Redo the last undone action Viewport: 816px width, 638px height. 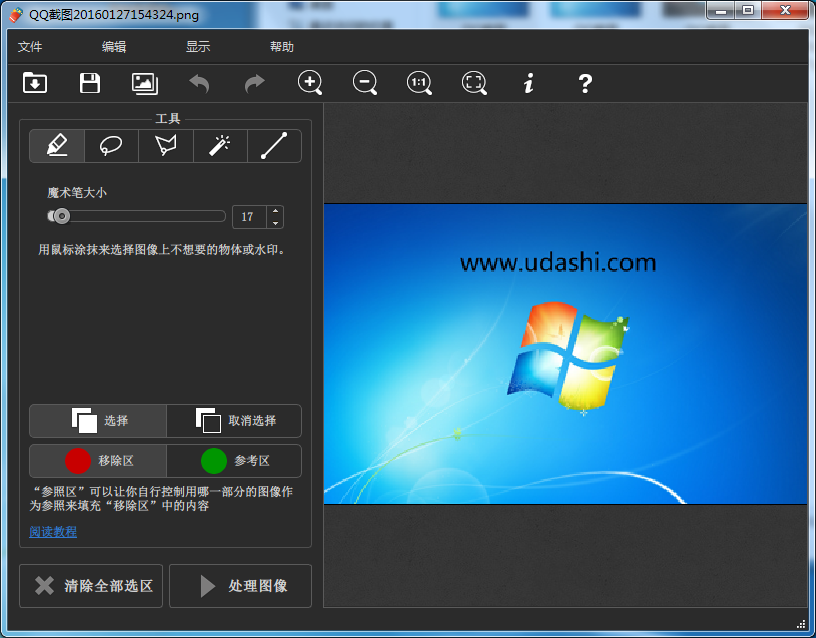coord(254,83)
